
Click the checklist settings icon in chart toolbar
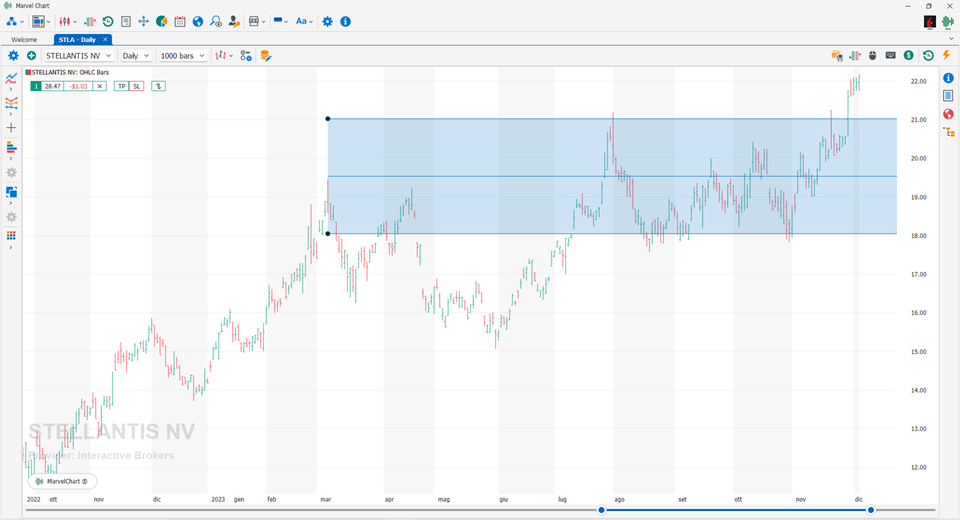246,56
